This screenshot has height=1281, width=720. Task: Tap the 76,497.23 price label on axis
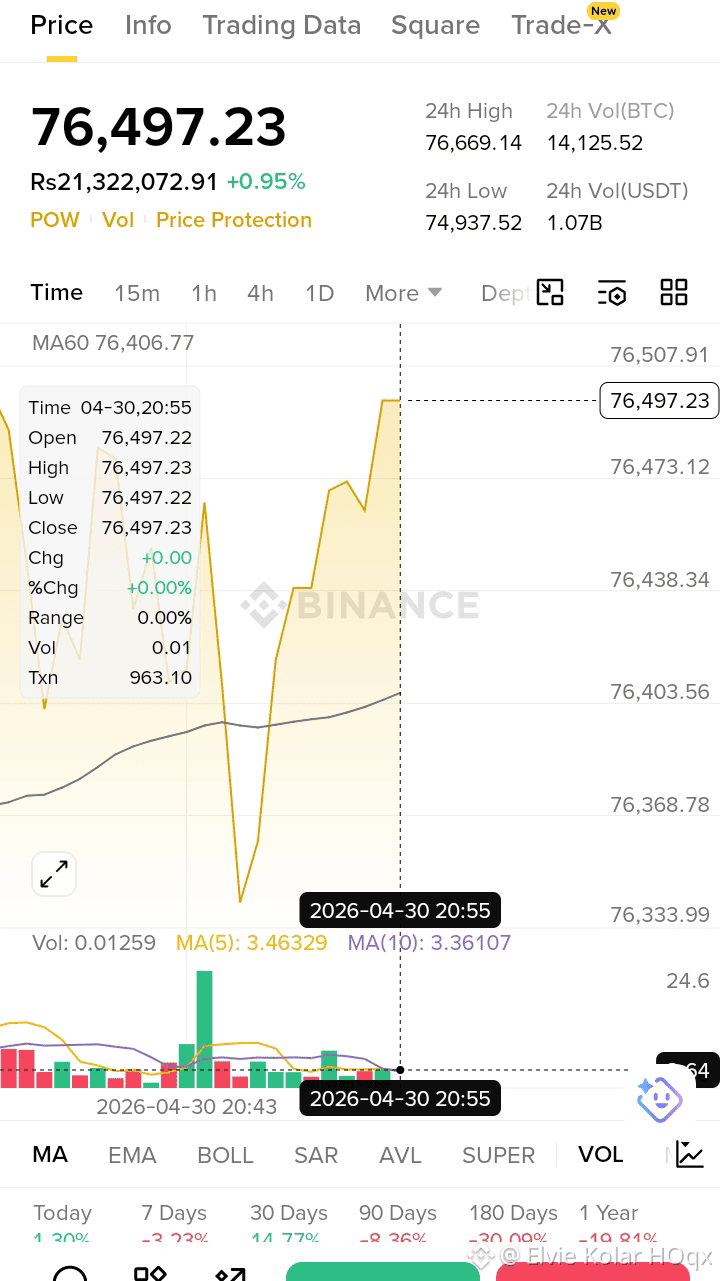click(x=659, y=400)
